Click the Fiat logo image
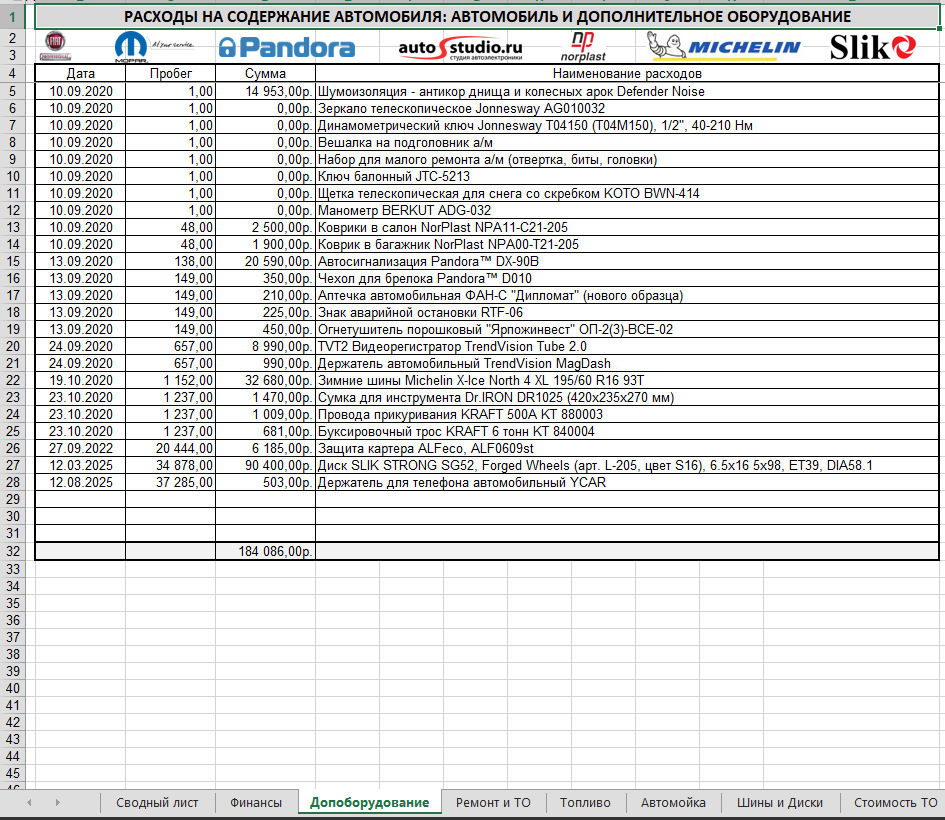Screen dimensions: 945x820 pyautogui.click(x=55, y=46)
